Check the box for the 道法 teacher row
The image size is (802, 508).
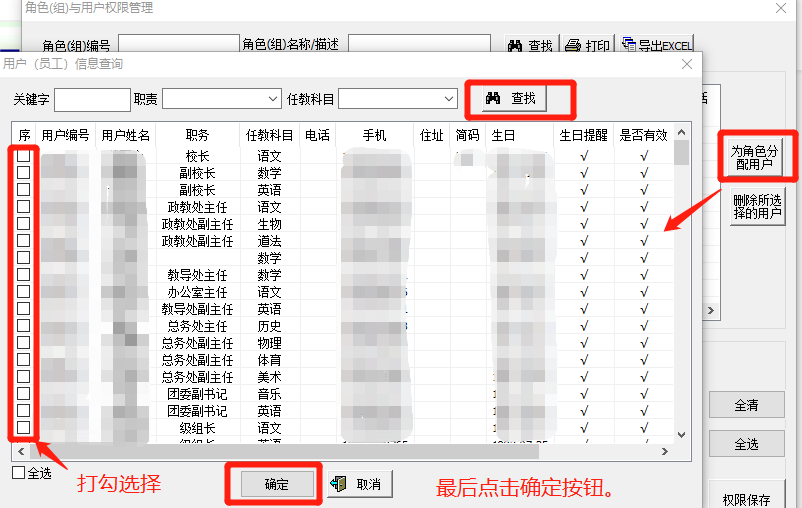[24, 240]
